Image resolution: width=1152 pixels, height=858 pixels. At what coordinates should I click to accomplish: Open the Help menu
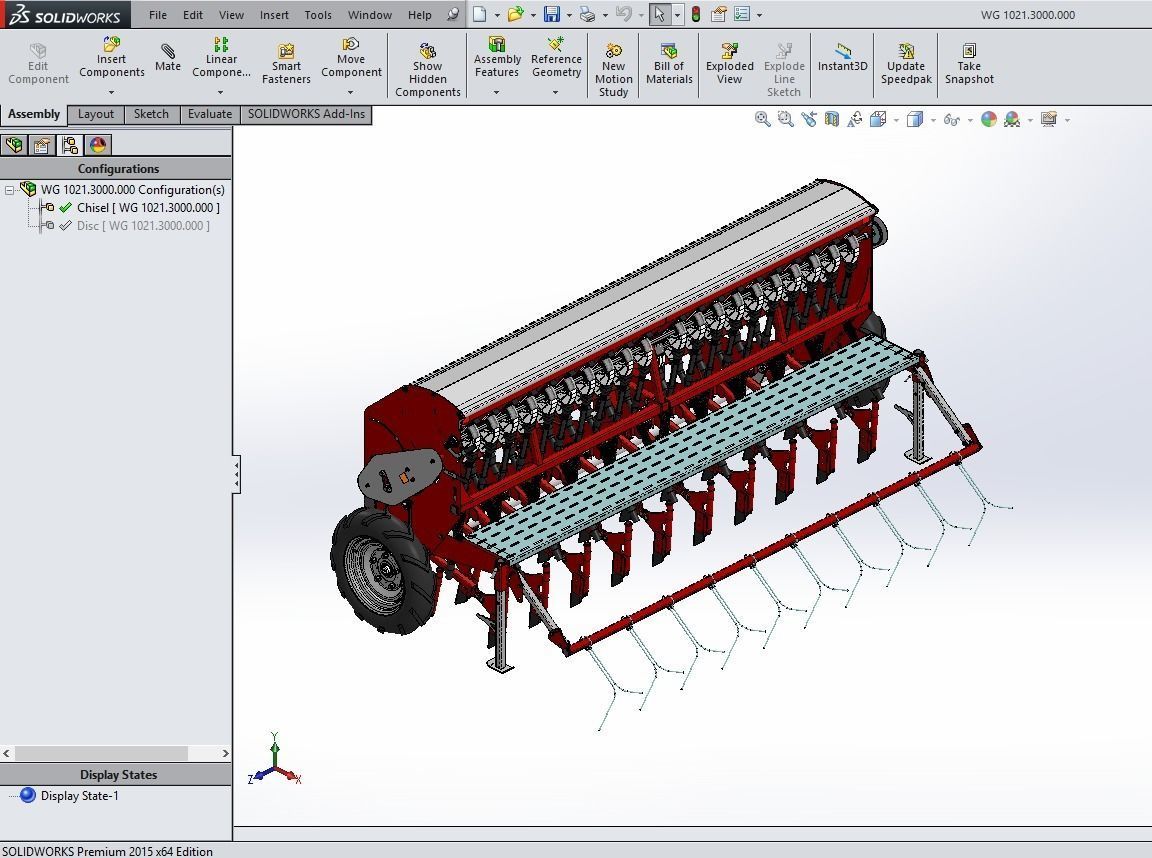pyautogui.click(x=420, y=15)
